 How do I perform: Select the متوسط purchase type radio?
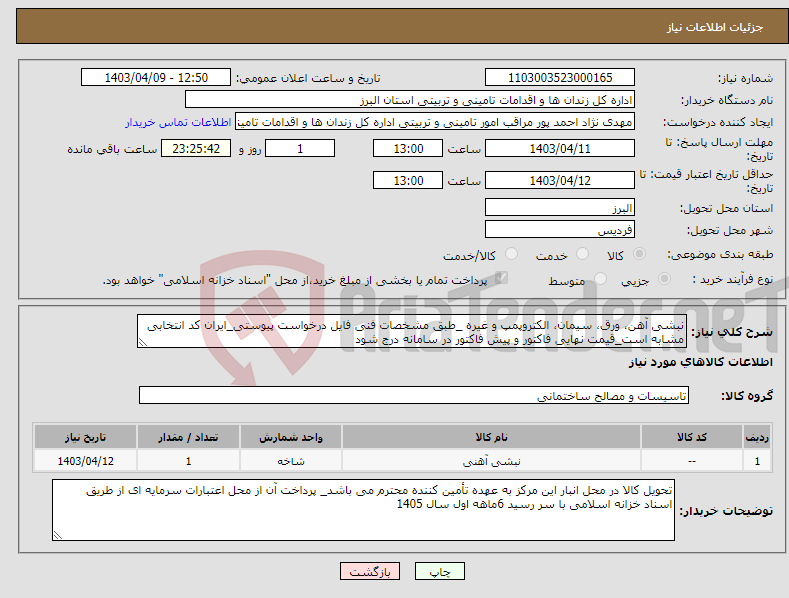600,278
